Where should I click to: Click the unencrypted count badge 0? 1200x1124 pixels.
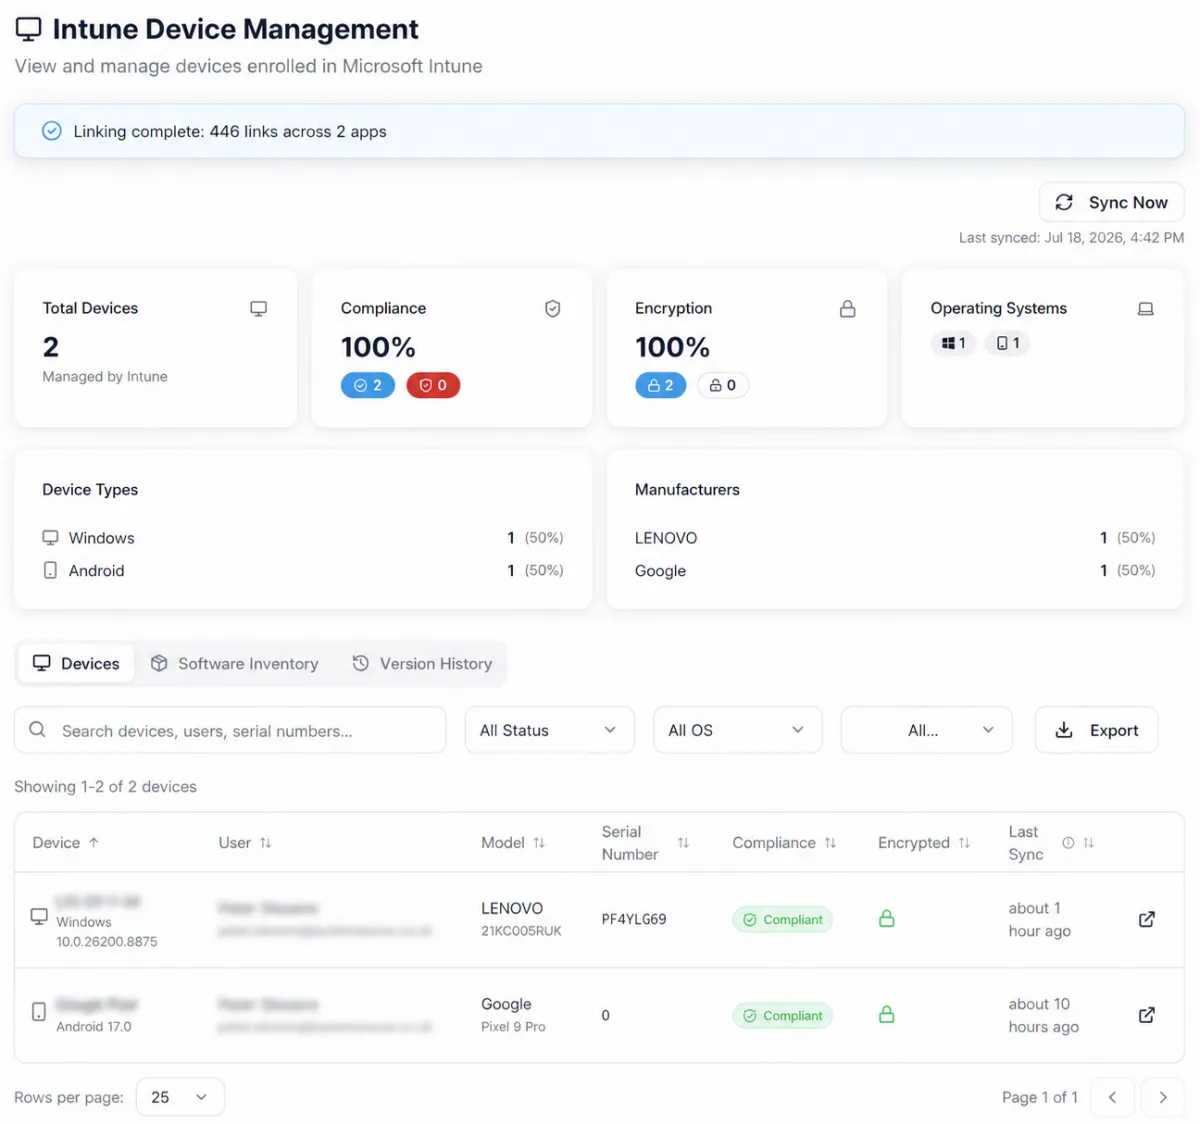click(723, 385)
